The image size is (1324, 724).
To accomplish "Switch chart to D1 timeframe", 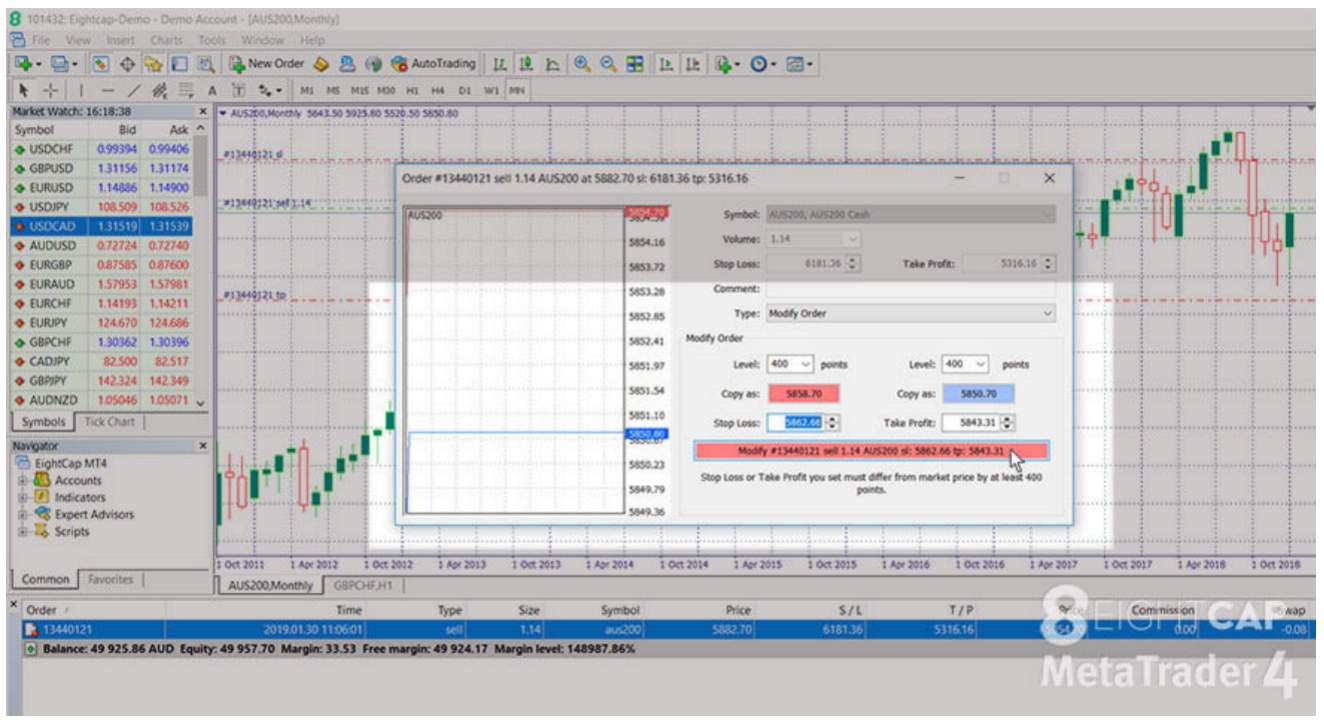I will 465,90.
